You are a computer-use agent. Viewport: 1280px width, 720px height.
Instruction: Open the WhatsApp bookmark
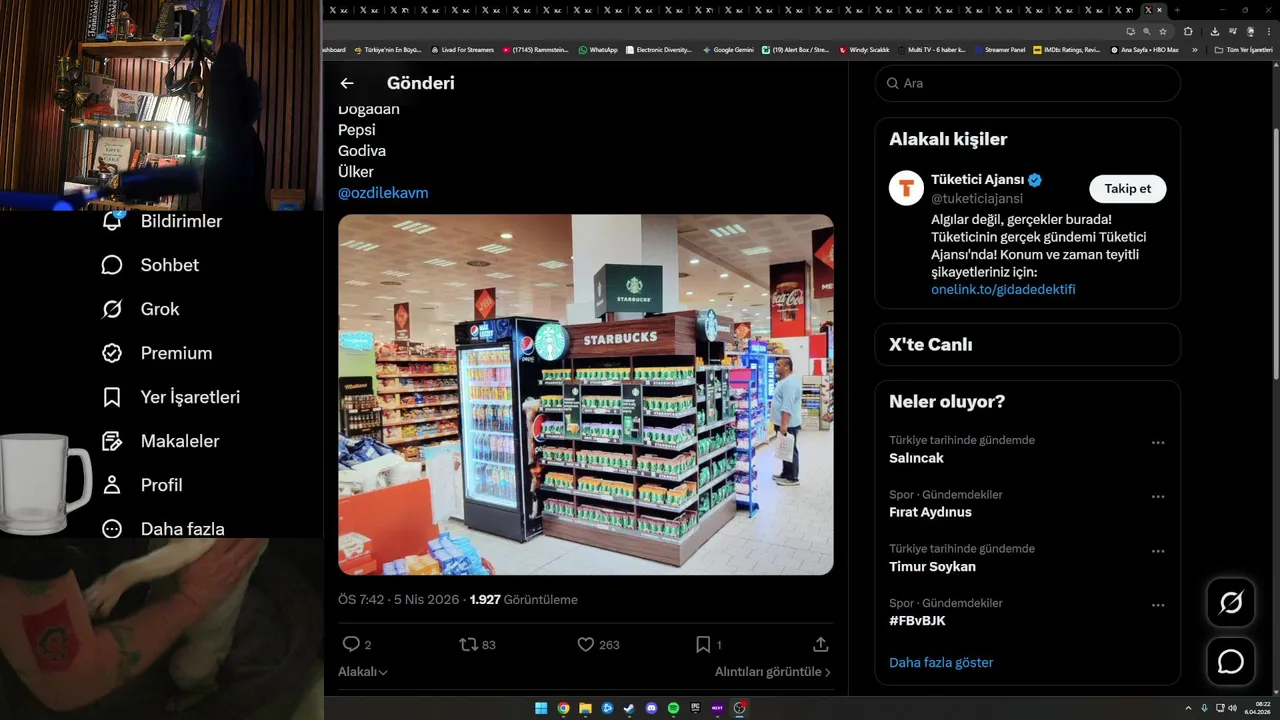[x=598, y=49]
